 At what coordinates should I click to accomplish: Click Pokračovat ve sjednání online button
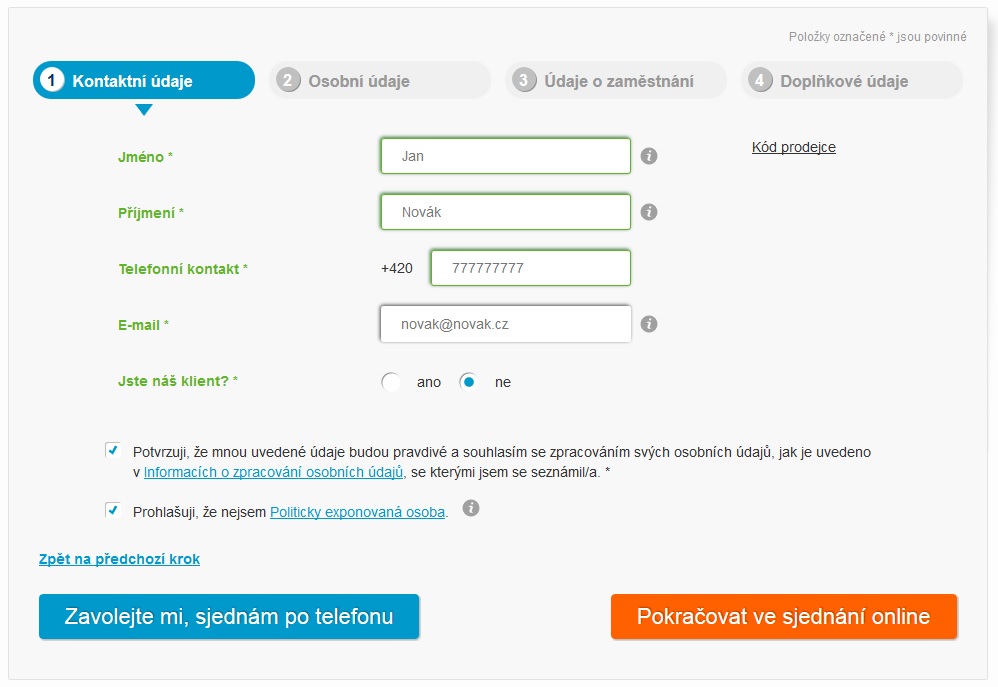pos(784,616)
